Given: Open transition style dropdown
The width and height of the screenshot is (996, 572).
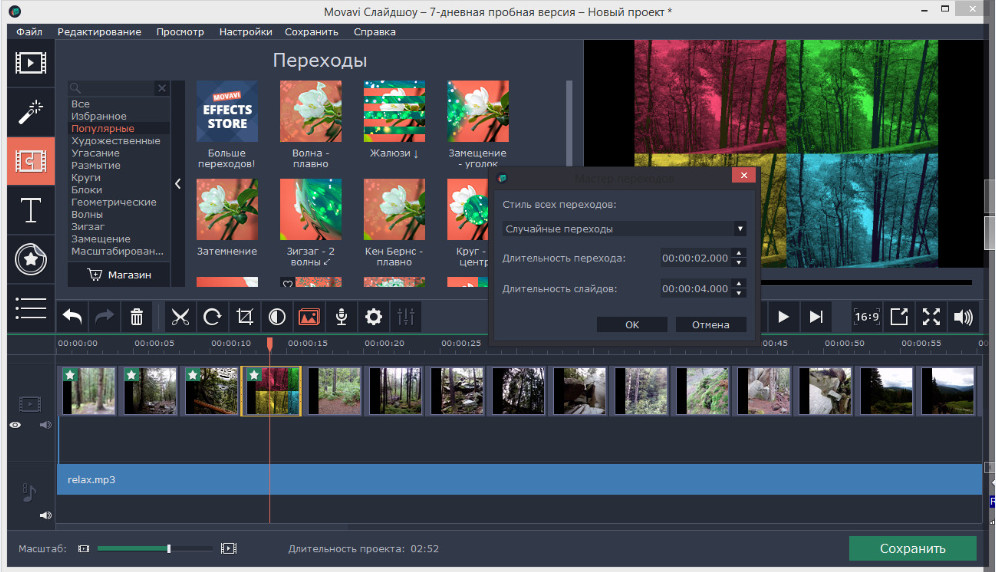Looking at the screenshot, I should [x=624, y=229].
